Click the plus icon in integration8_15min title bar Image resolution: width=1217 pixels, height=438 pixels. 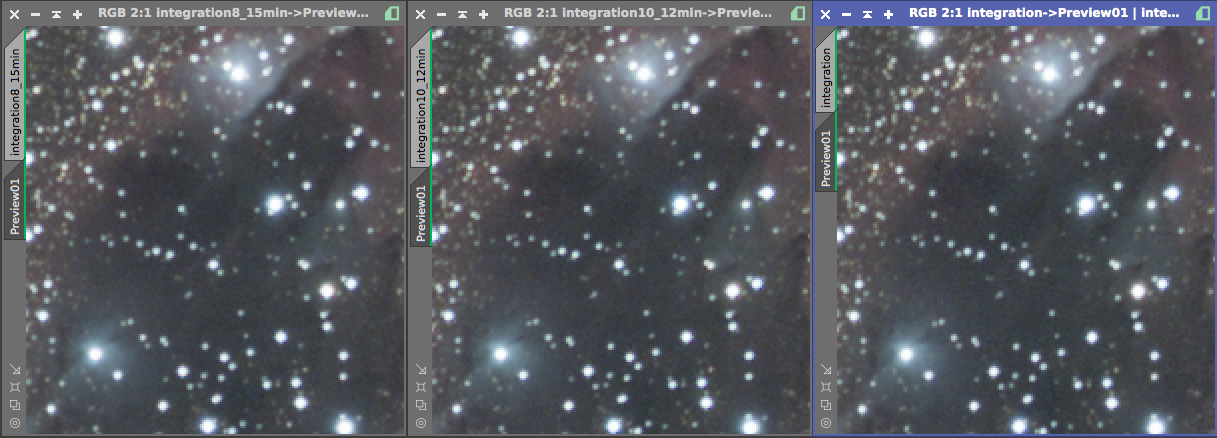point(77,15)
